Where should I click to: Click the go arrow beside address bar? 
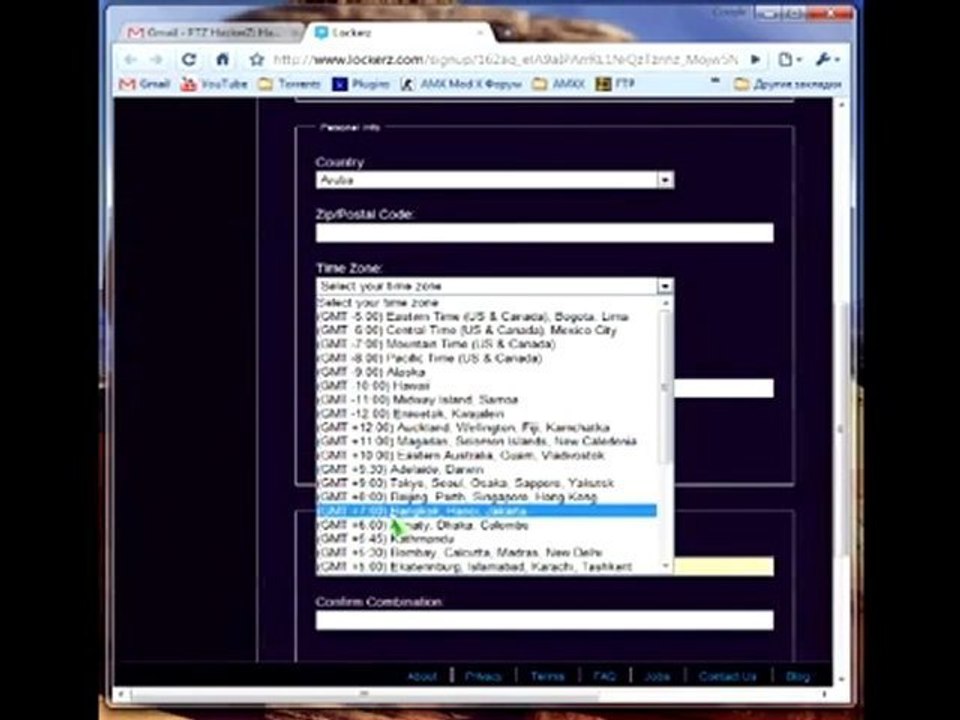pos(756,59)
